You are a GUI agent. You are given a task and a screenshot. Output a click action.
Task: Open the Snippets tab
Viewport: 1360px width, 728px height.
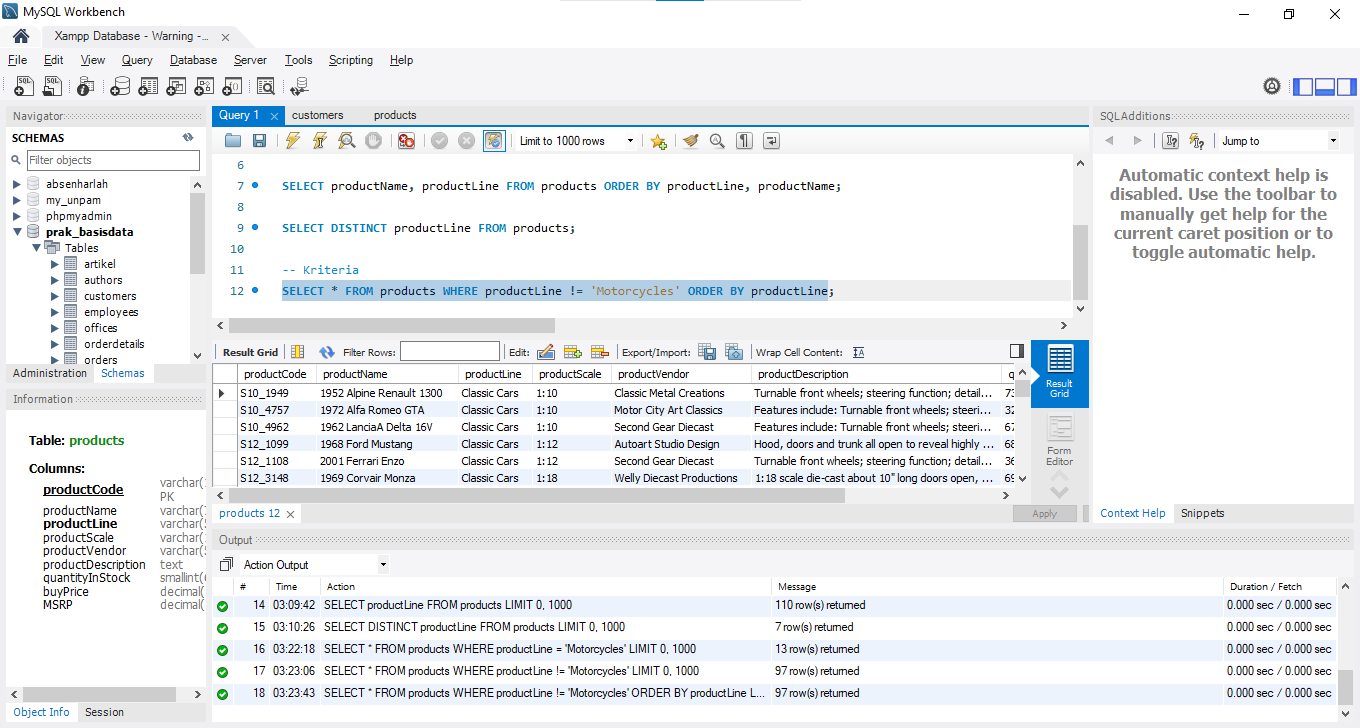pos(1202,513)
